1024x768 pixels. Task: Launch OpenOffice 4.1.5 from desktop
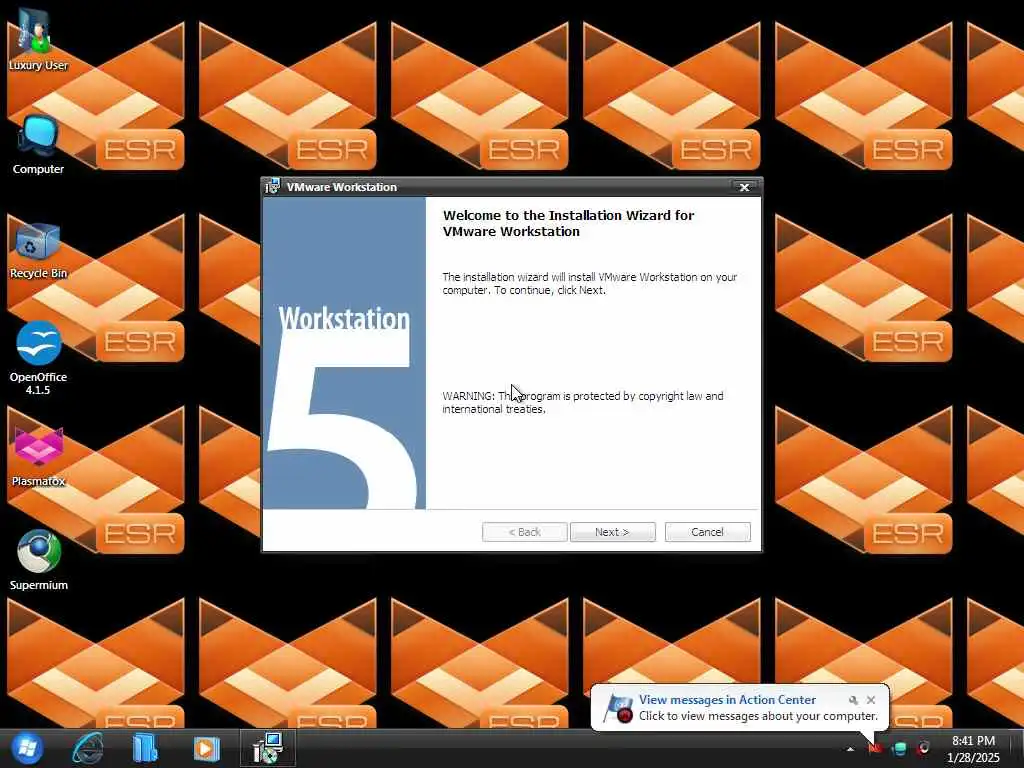(x=38, y=358)
